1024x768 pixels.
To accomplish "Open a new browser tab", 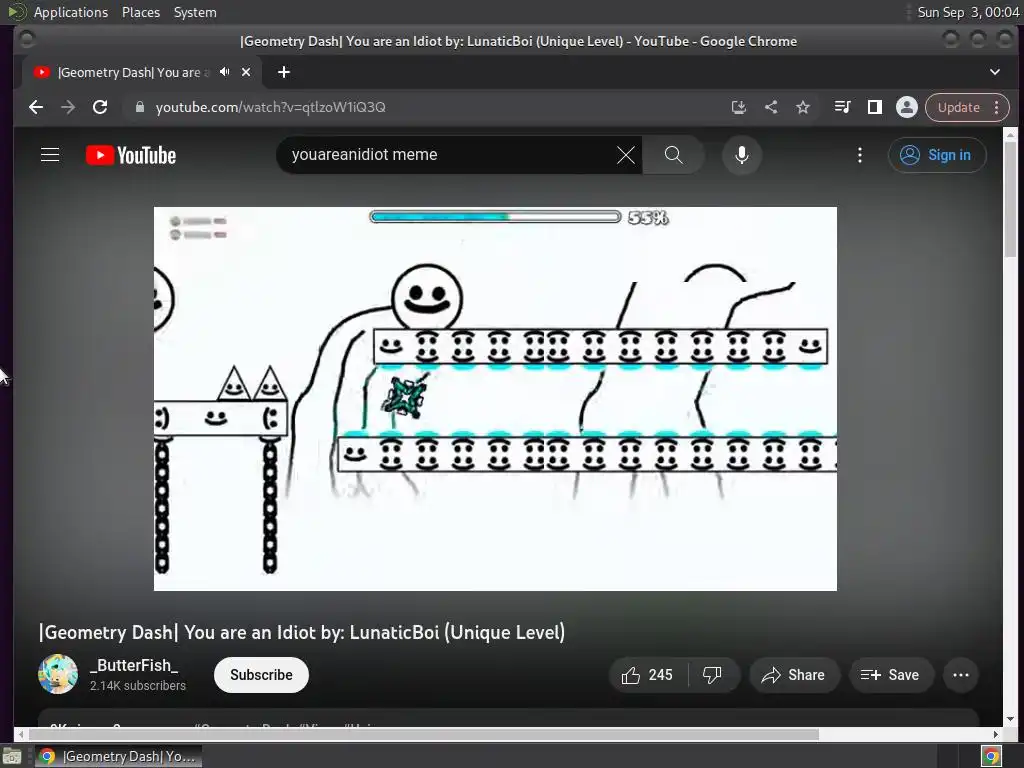I will click(283, 72).
